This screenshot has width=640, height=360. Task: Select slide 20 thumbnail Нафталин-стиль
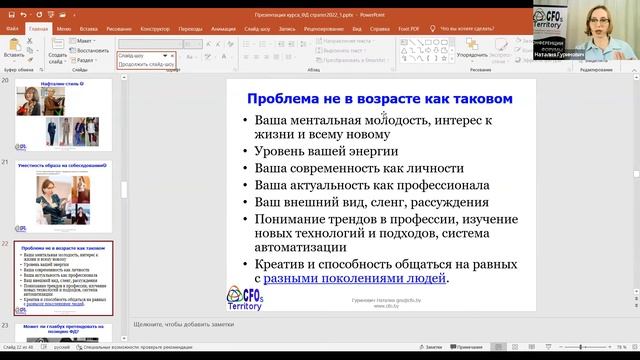[63, 115]
